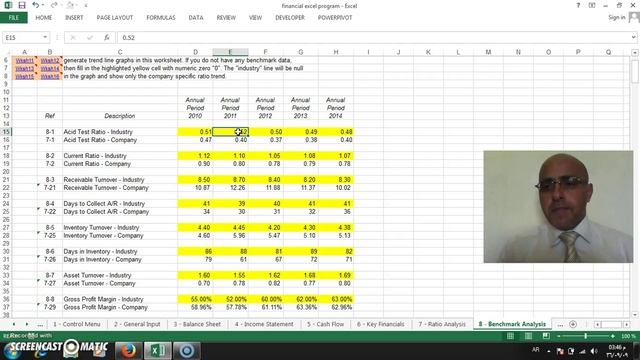Add a new sheet with plus icon

pos(573,324)
